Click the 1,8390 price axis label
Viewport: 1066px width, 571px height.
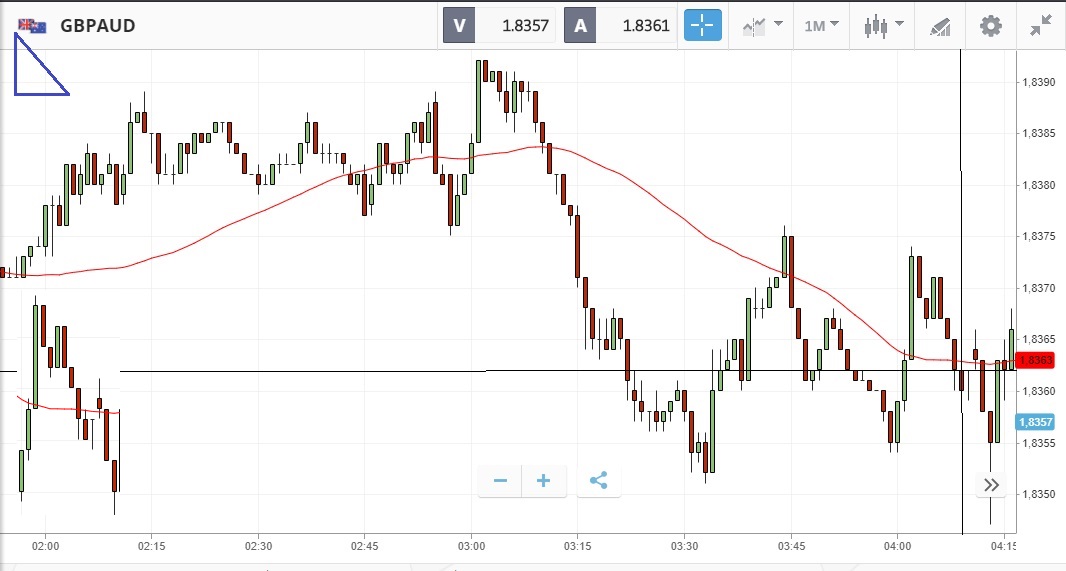coord(1040,82)
